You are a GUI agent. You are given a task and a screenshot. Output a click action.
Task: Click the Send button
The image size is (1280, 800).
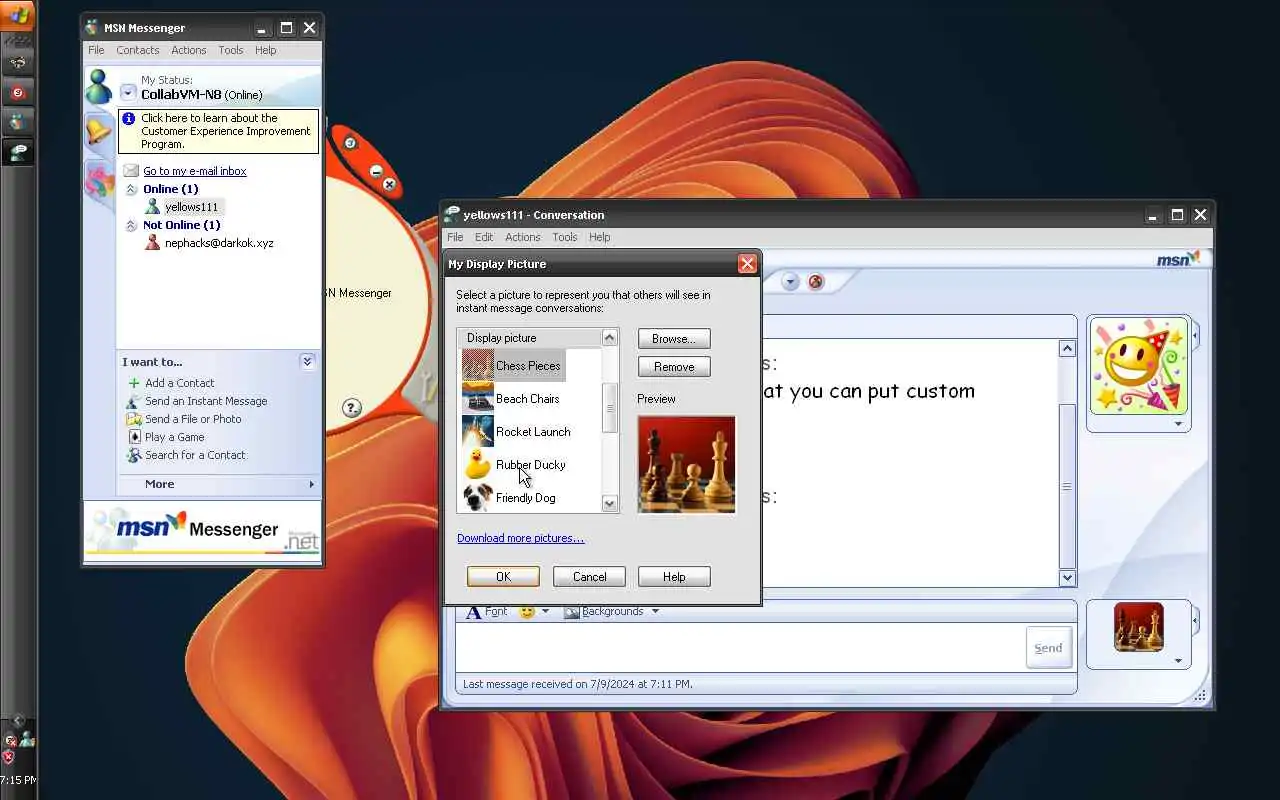[x=1048, y=648]
